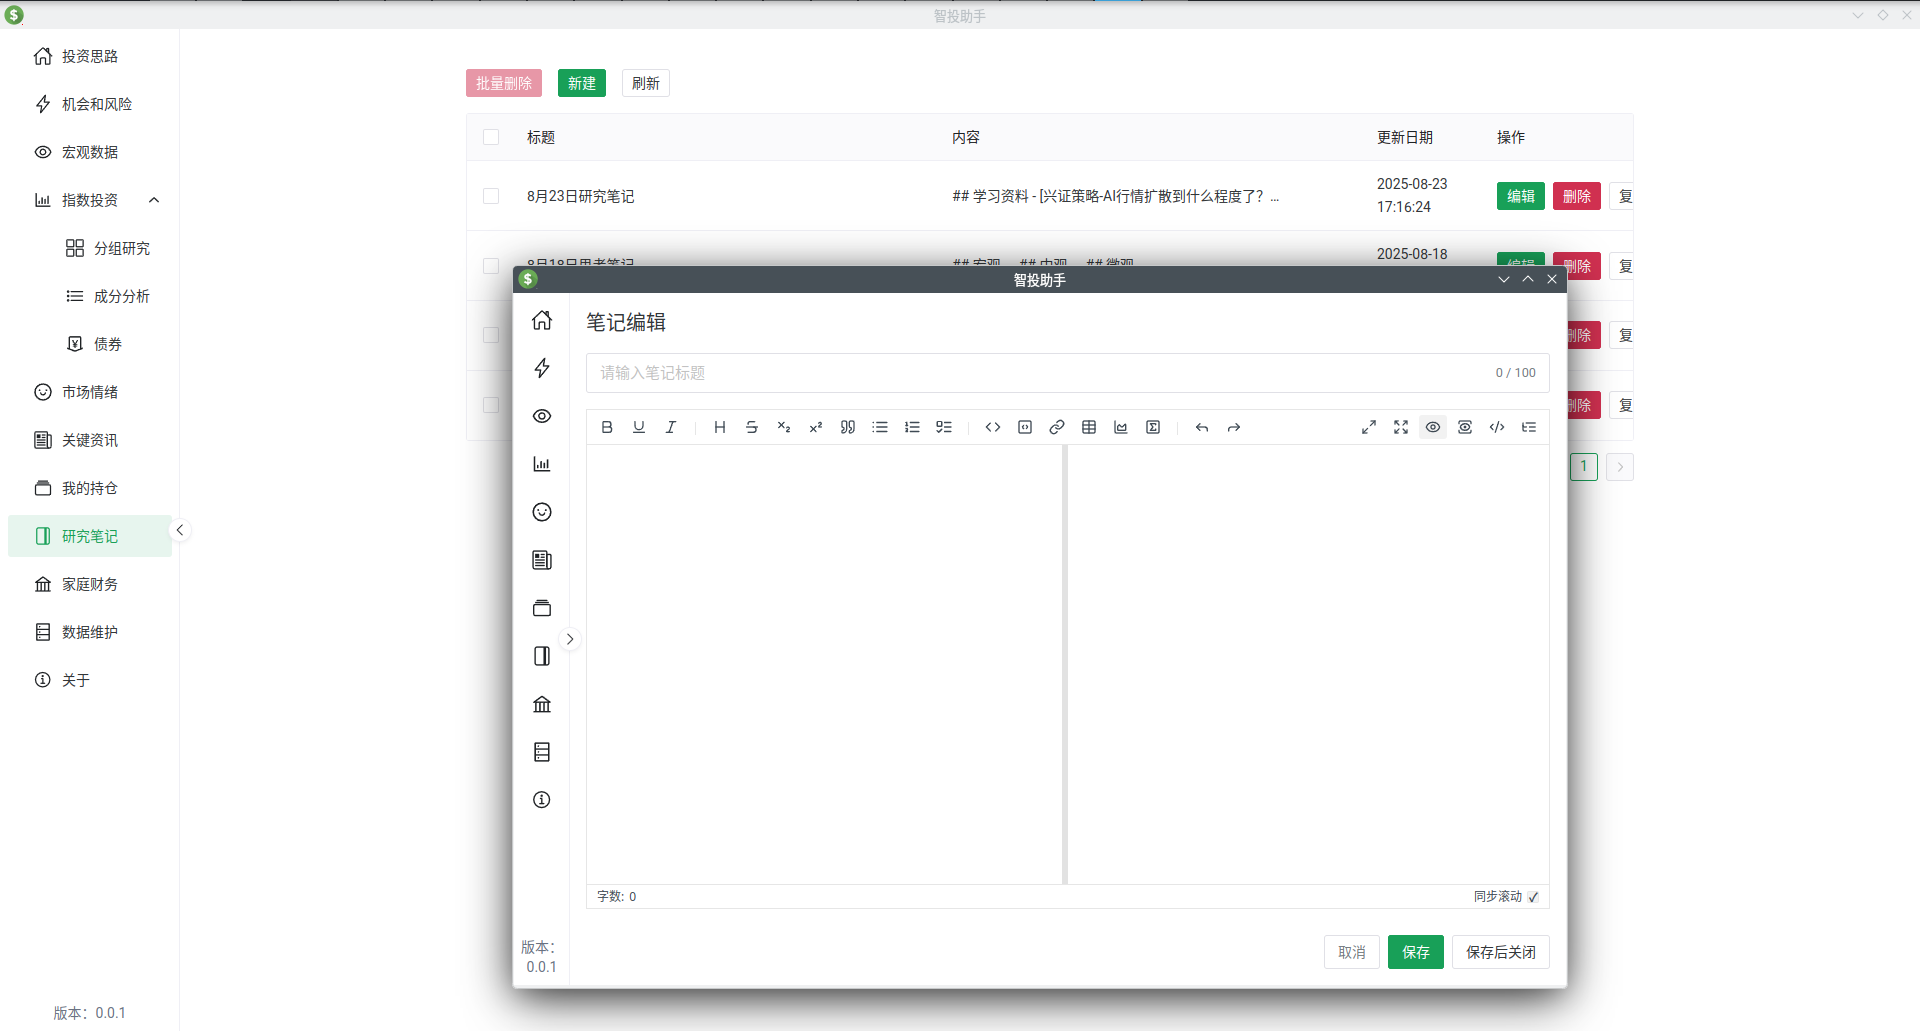This screenshot has width=1920, height=1031.
Task: Click into the markdown editing area
Action: click(824, 664)
